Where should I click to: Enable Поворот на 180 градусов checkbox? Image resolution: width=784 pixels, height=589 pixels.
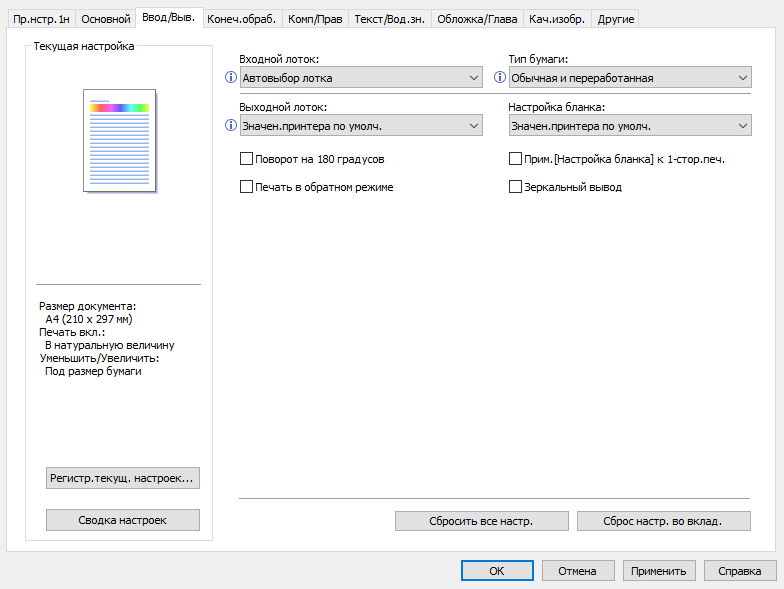coord(246,159)
